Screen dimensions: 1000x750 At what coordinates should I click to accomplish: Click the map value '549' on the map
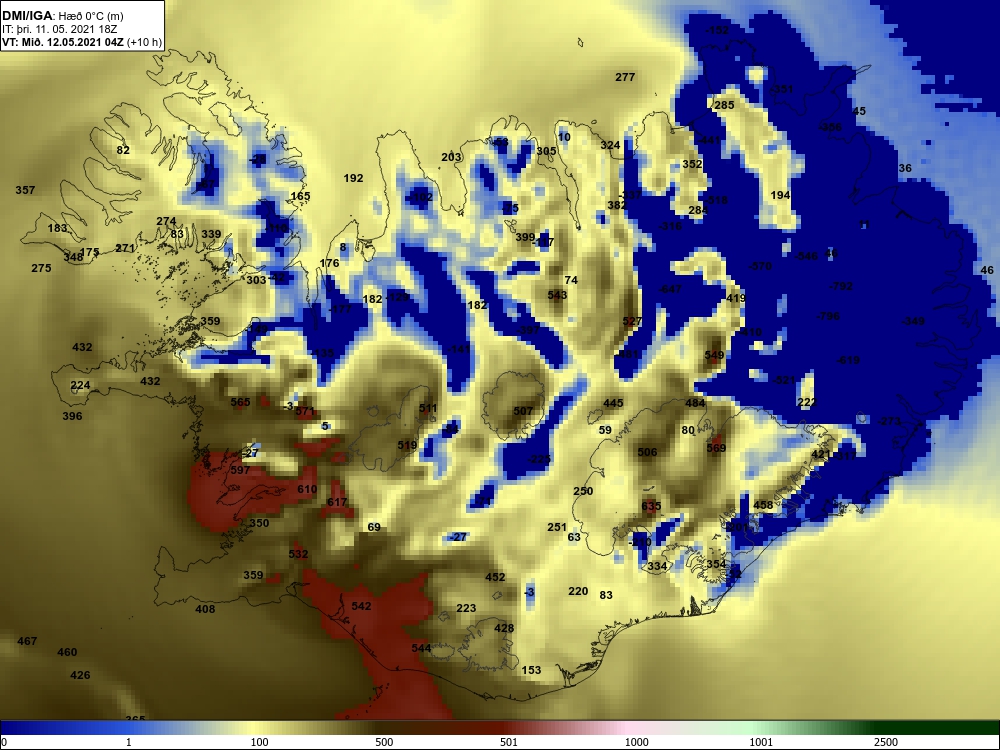714,355
